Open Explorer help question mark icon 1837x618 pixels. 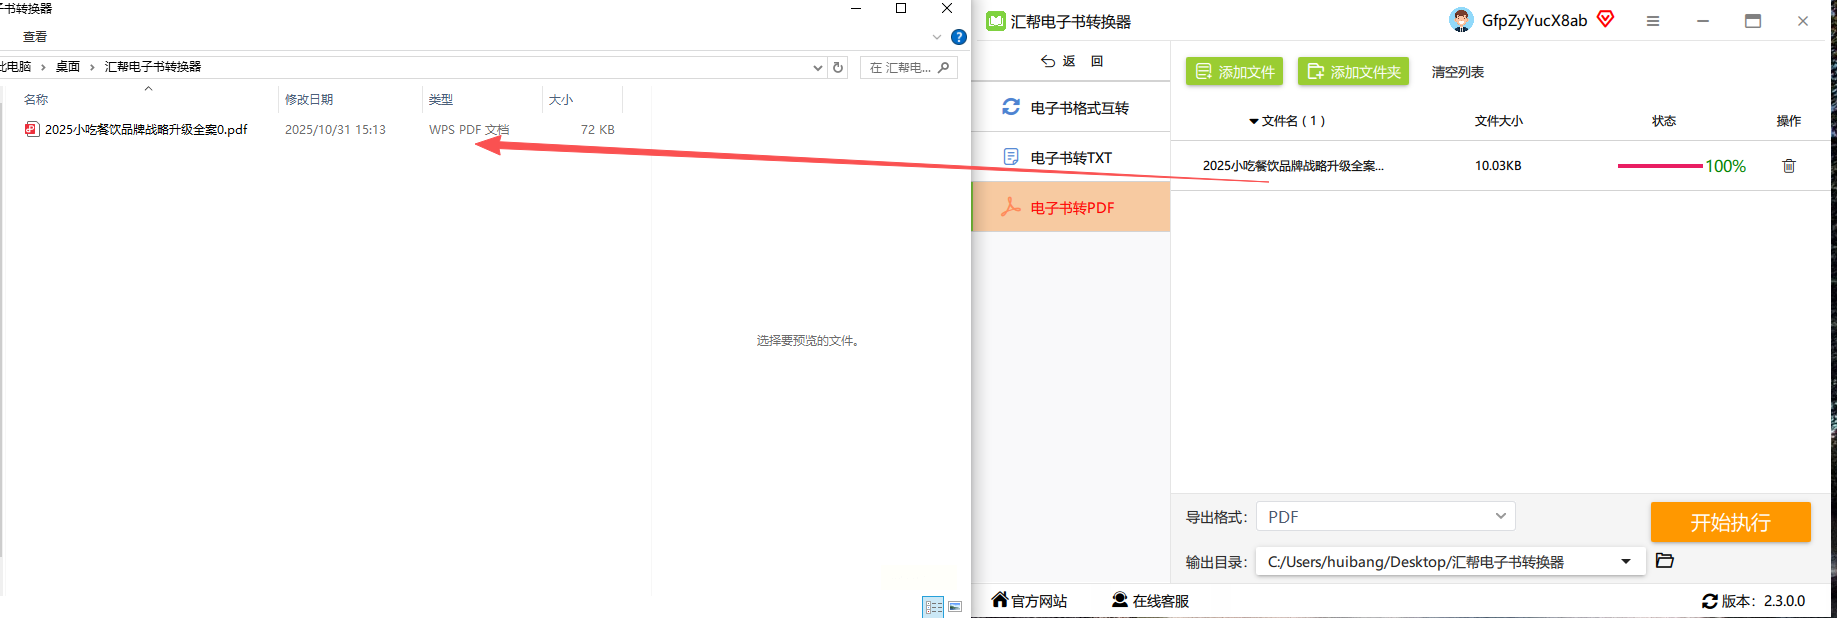pyautogui.click(x=959, y=37)
